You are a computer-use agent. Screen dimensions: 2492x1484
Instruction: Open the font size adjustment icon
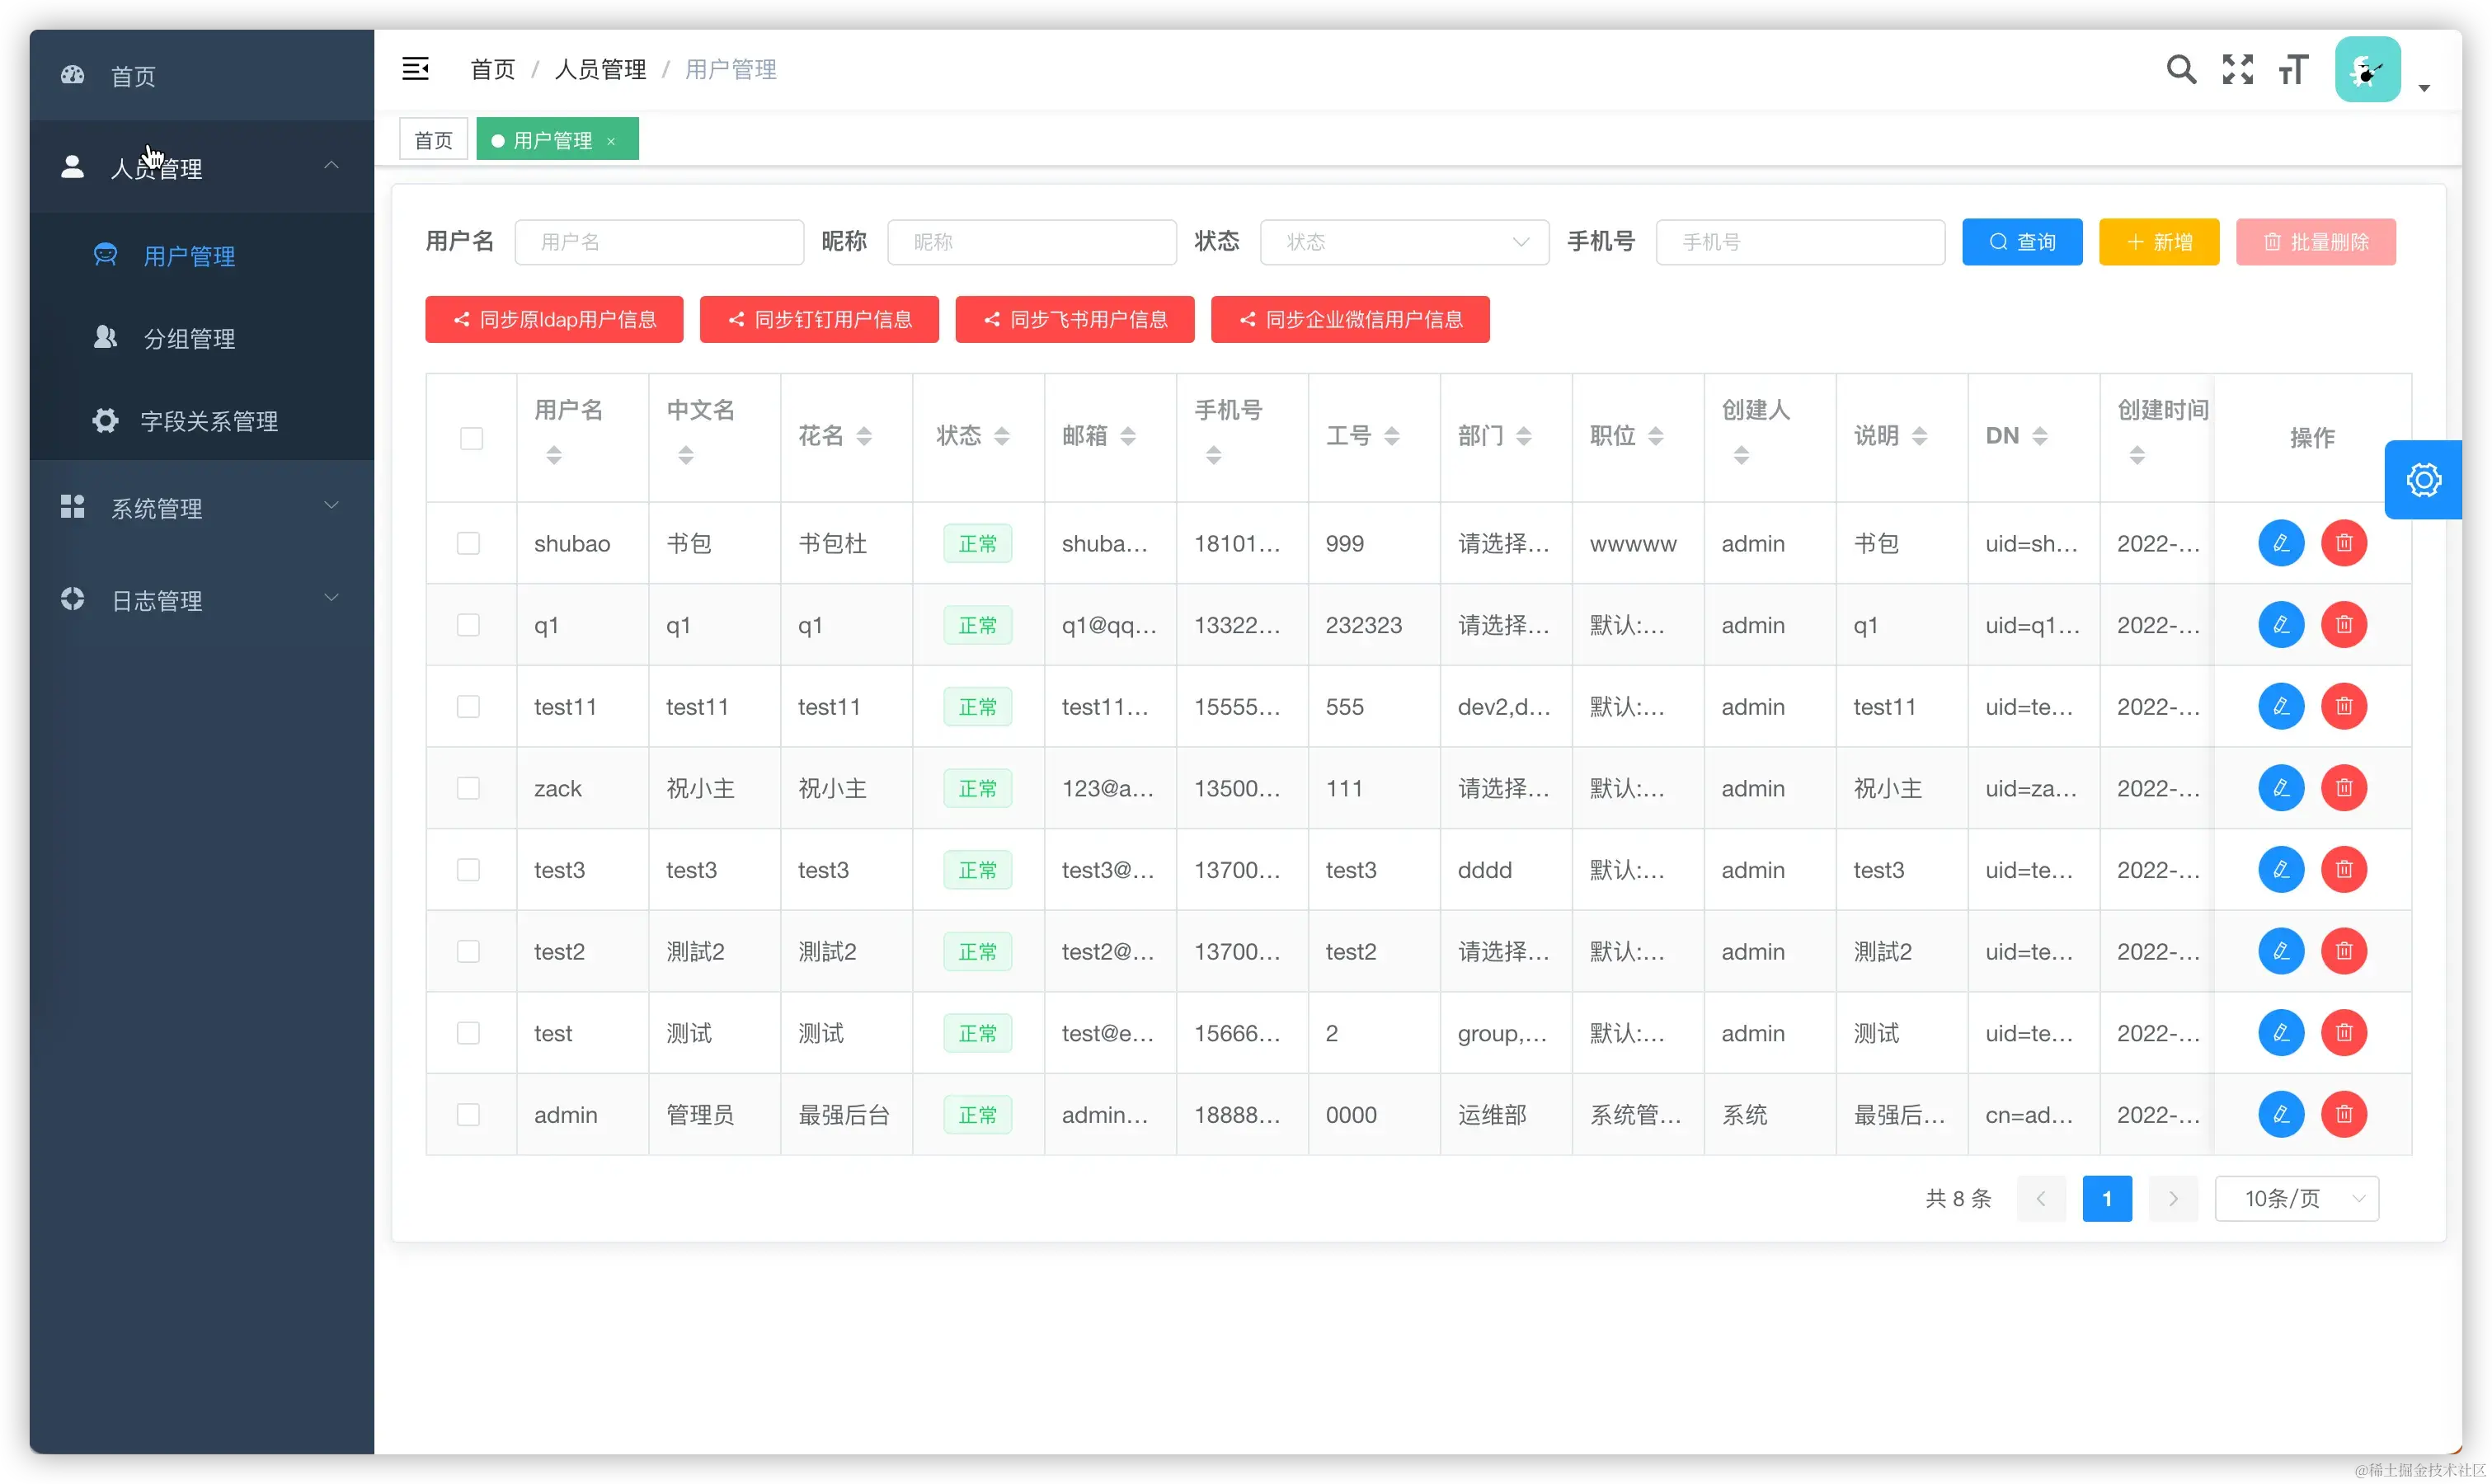[2293, 70]
